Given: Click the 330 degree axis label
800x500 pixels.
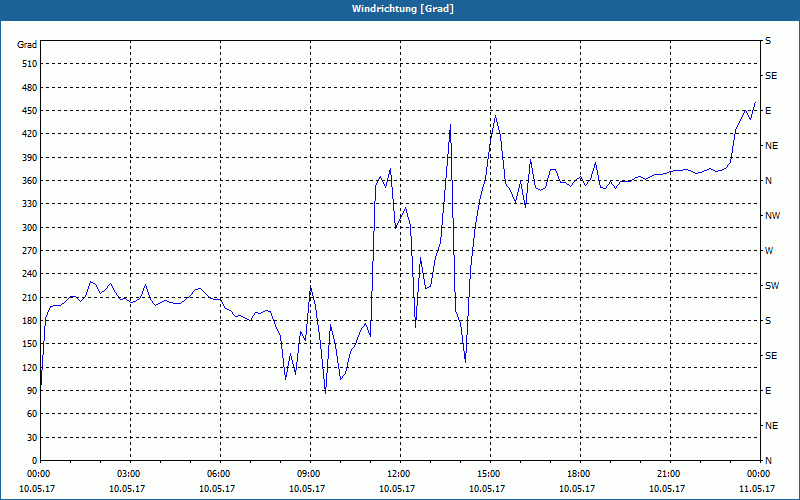Looking at the screenshot, I should pyautogui.click(x=30, y=204).
